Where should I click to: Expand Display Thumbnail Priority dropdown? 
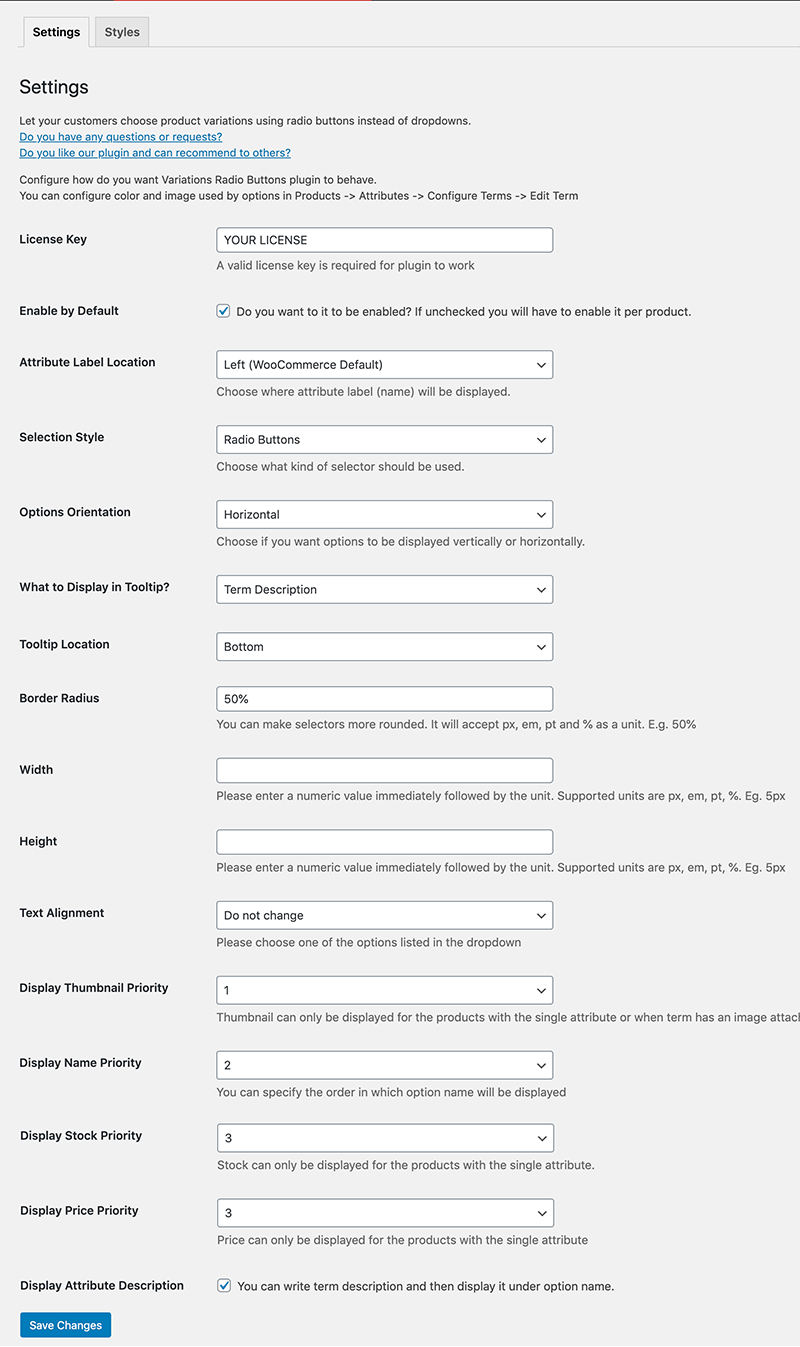[x=384, y=991]
